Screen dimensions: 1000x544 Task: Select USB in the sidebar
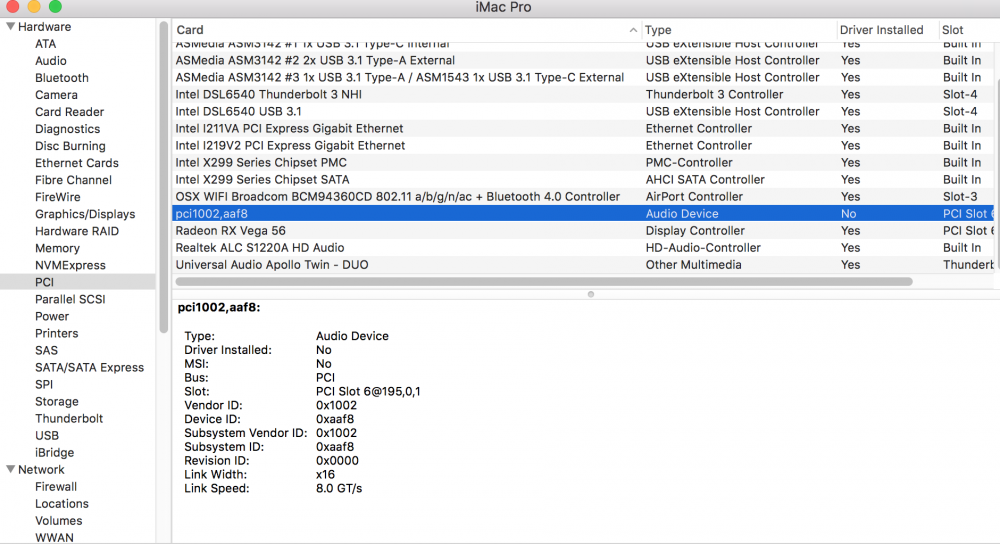[47, 436]
